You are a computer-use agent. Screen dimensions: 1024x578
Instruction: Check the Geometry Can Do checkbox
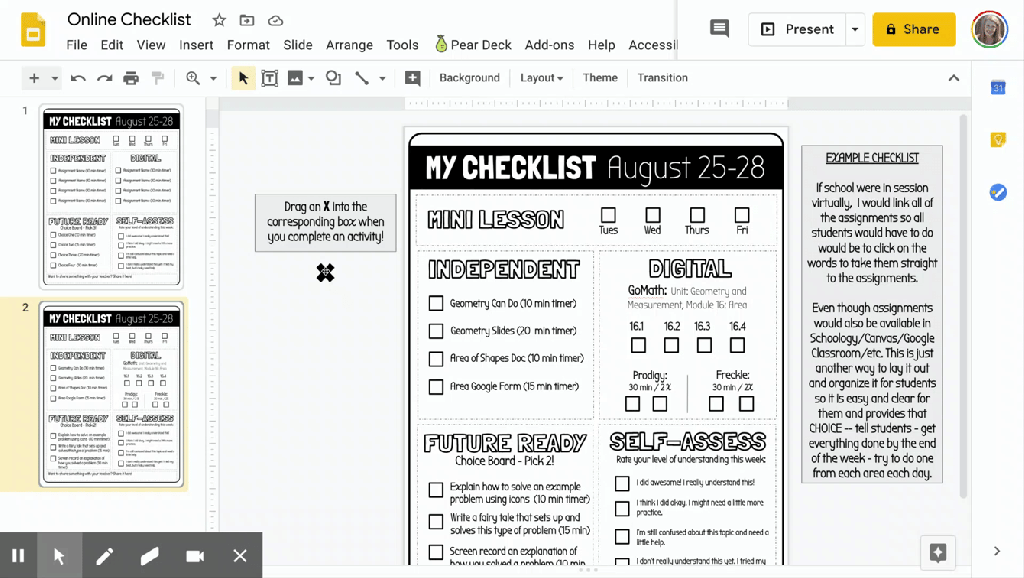[x=436, y=303]
